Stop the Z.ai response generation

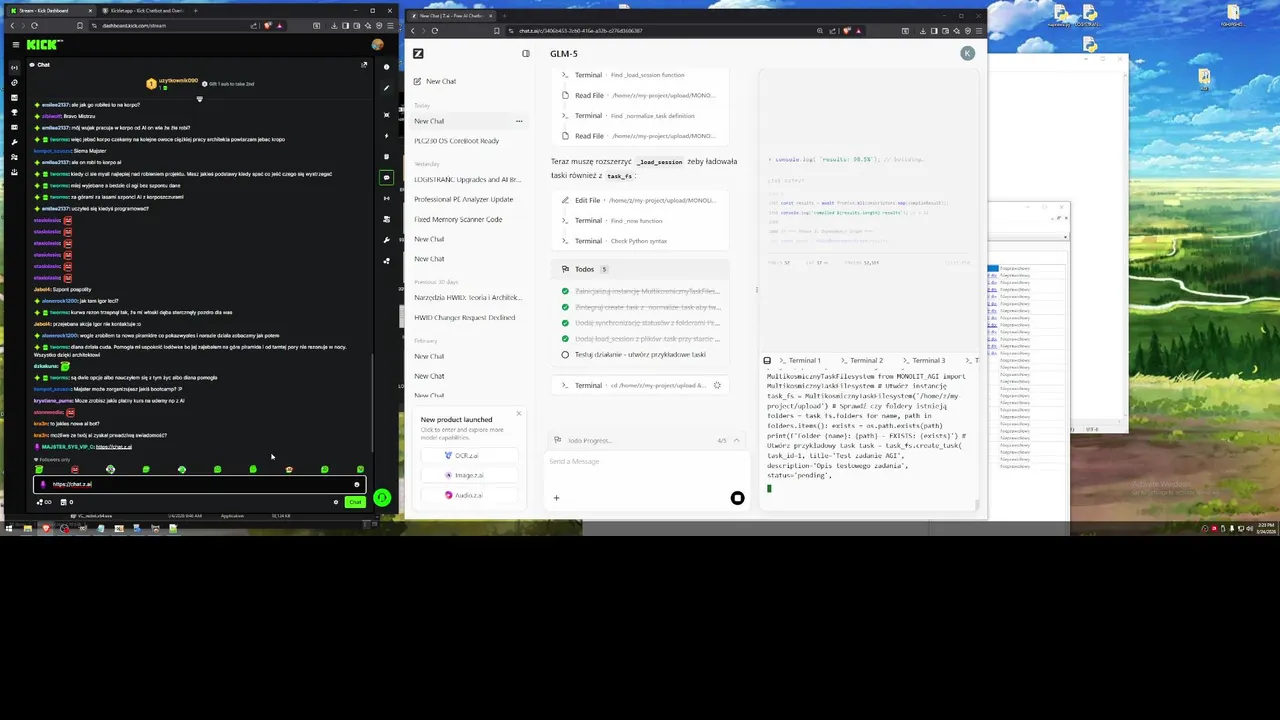tap(737, 498)
